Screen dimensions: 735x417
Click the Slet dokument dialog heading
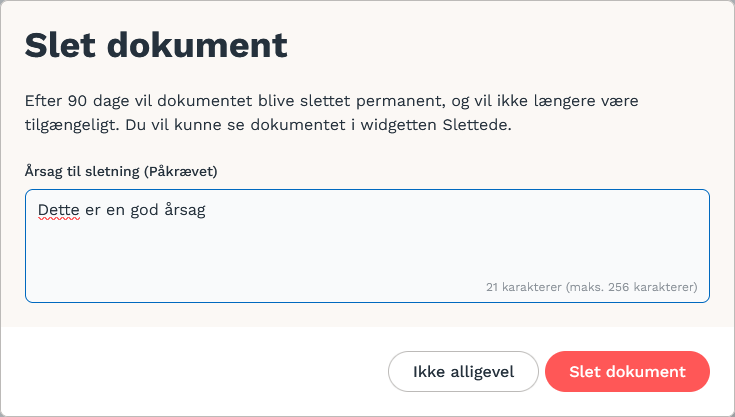156,45
